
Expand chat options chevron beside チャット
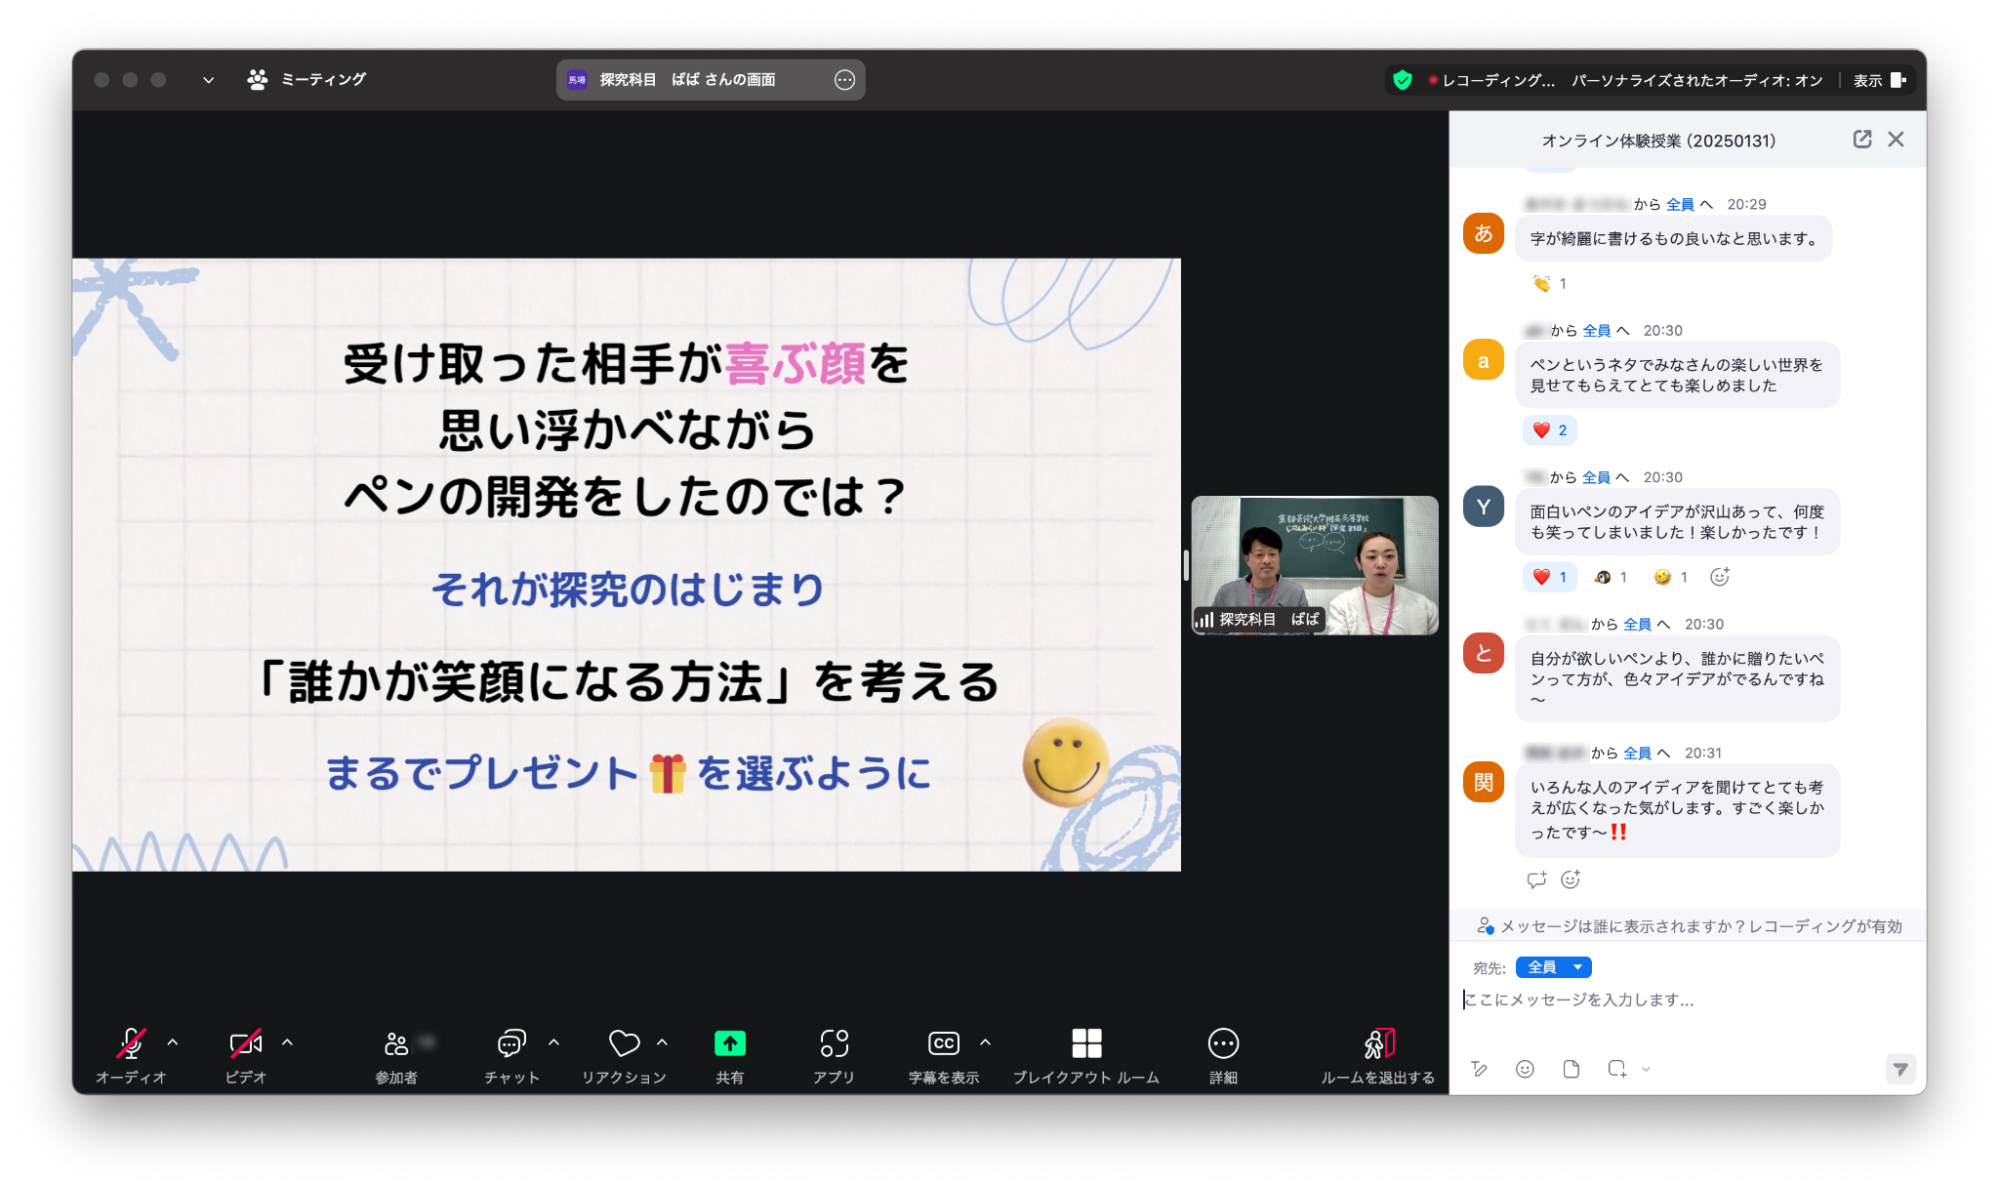click(554, 1042)
